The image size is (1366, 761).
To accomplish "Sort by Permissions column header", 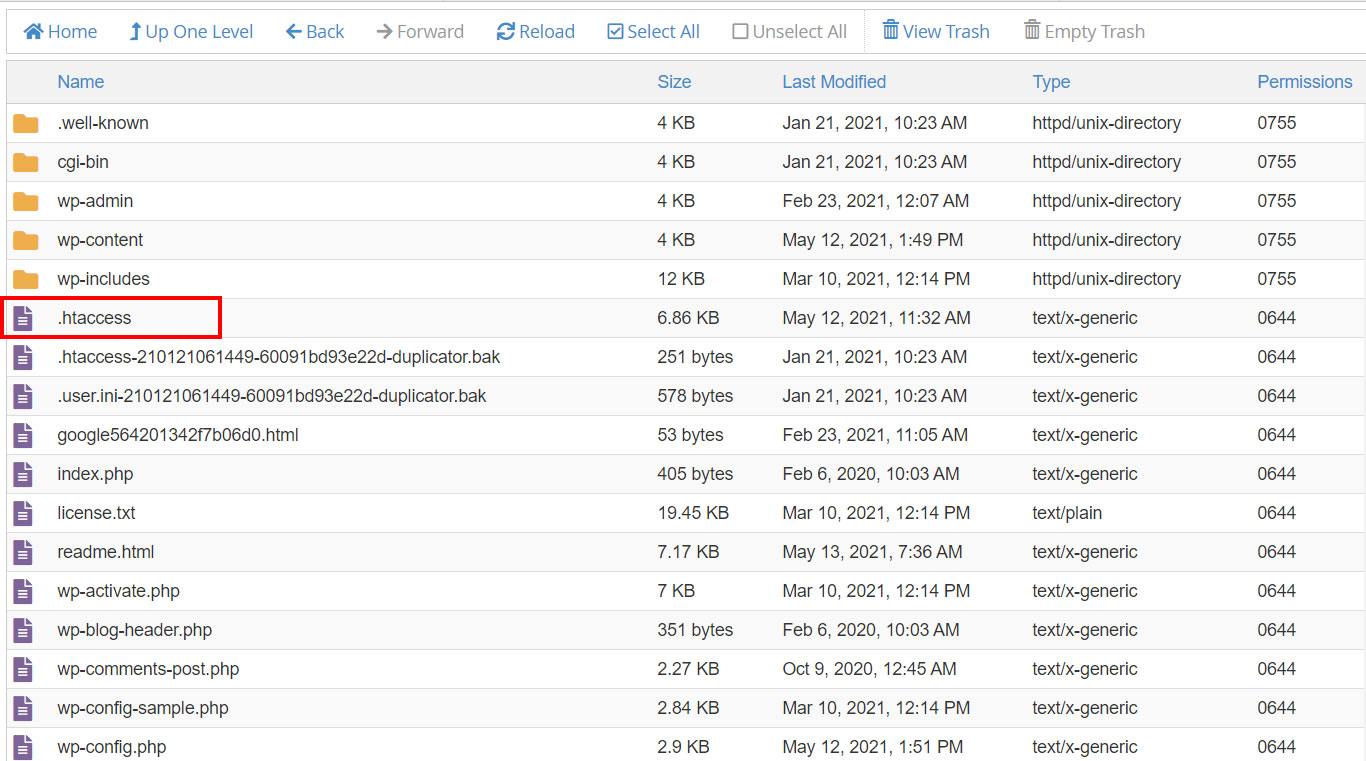I will 1305,82.
